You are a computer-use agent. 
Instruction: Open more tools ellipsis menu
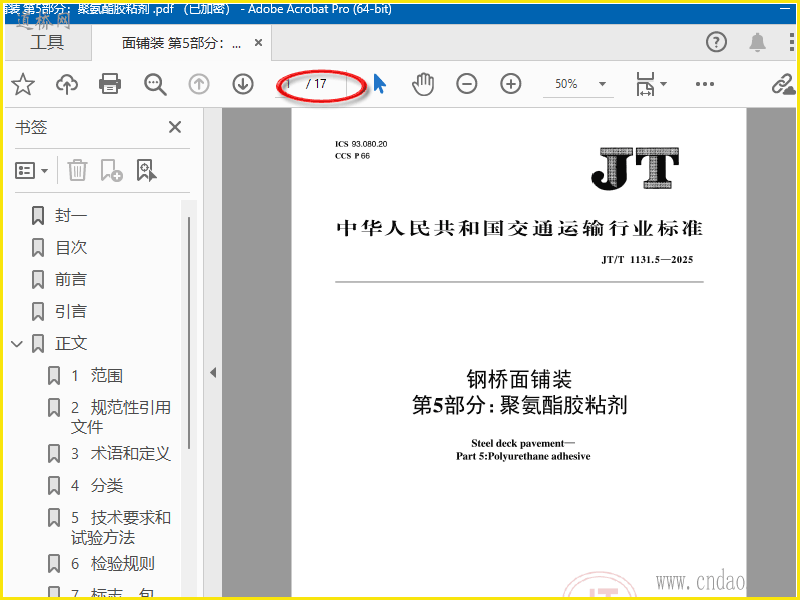tap(705, 84)
